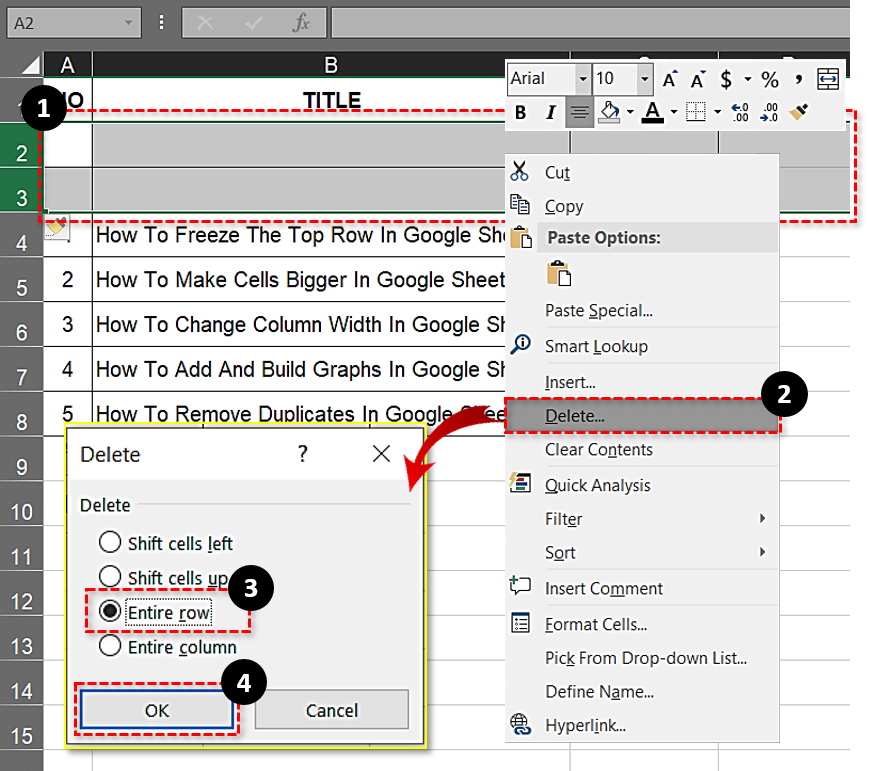Click the Center alignment icon
Viewport: 869px width, 771px height.
579,113
